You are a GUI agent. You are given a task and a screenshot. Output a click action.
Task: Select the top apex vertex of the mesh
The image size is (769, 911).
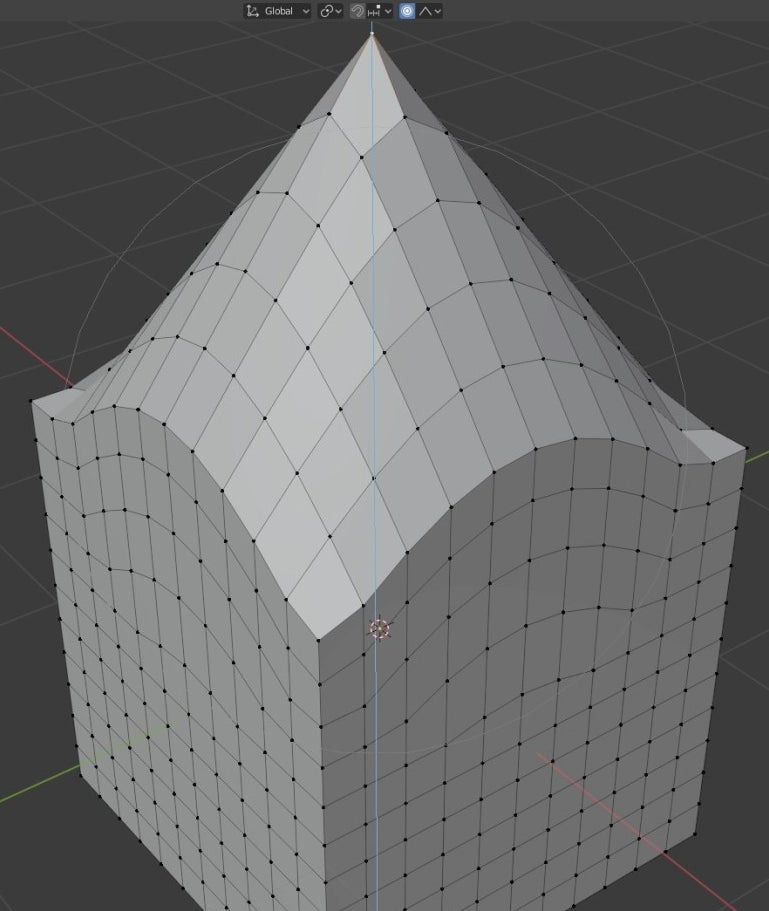(x=372, y=34)
